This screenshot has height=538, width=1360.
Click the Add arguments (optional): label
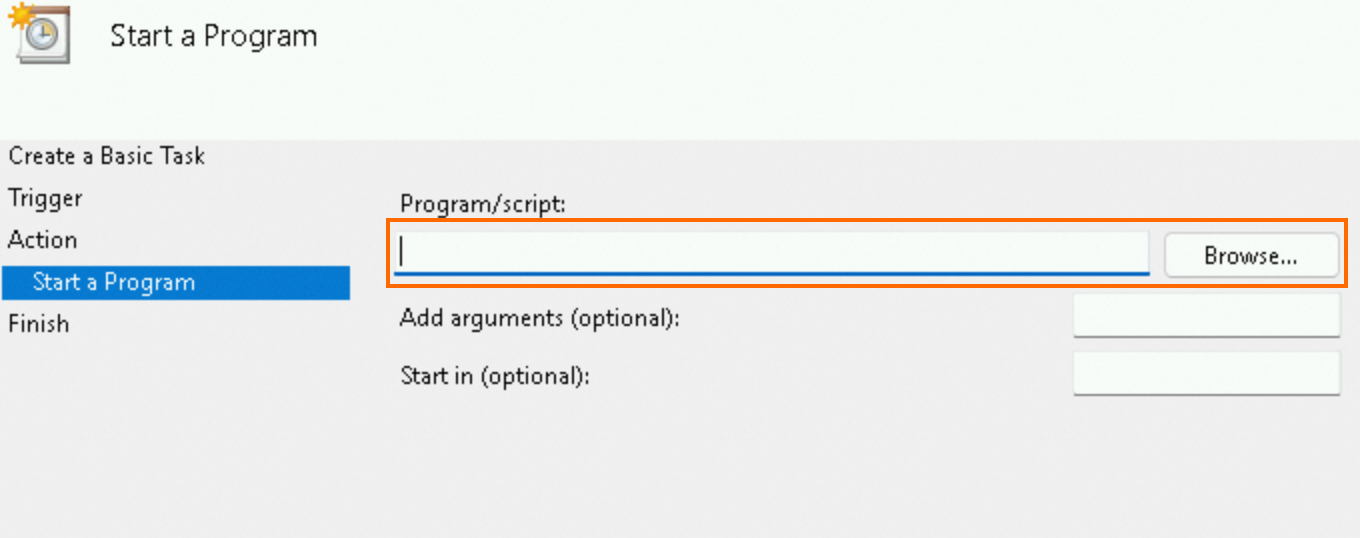[x=539, y=319]
